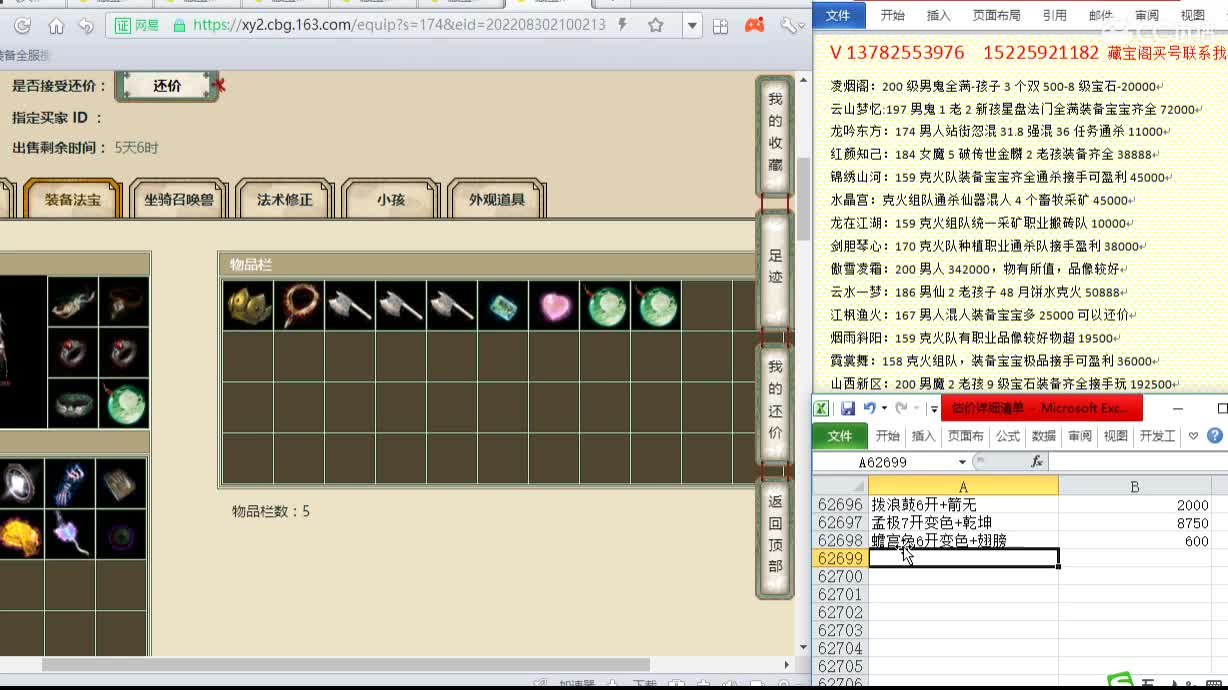The height and width of the screenshot is (690, 1228).
Task: Click the glowing mirror talisman icon
Action: tap(22, 484)
